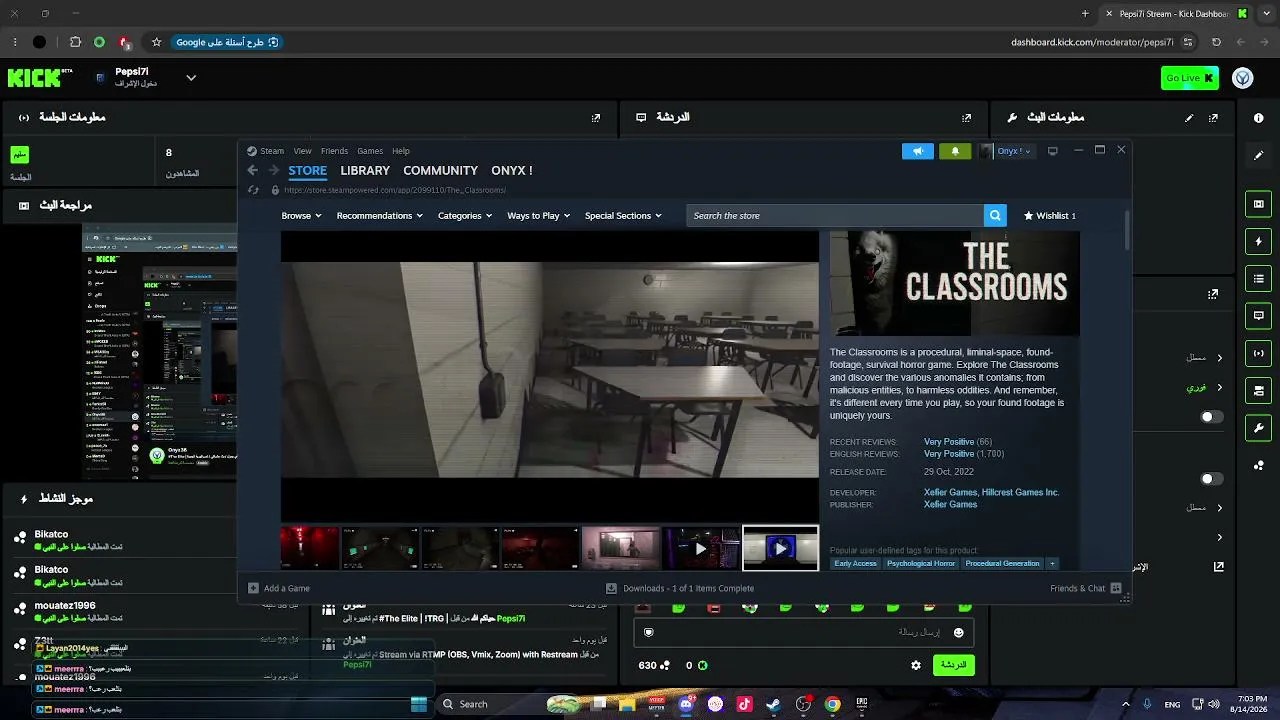Viewport: 1280px width, 720px height.
Task: Open the Games menu in Steam
Action: point(370,151)
